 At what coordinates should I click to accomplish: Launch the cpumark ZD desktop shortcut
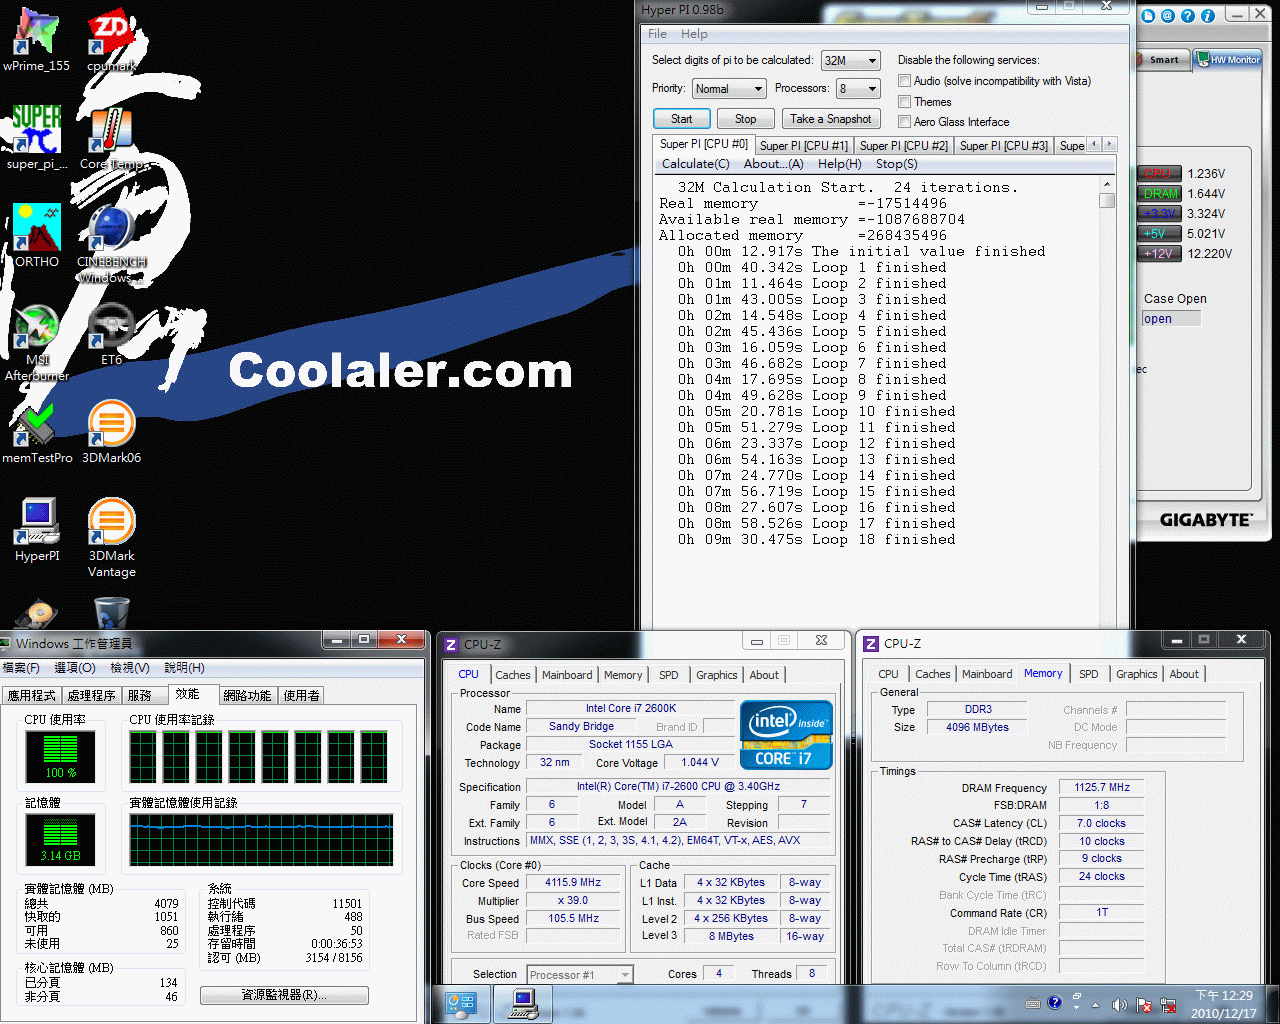point(111,40)
